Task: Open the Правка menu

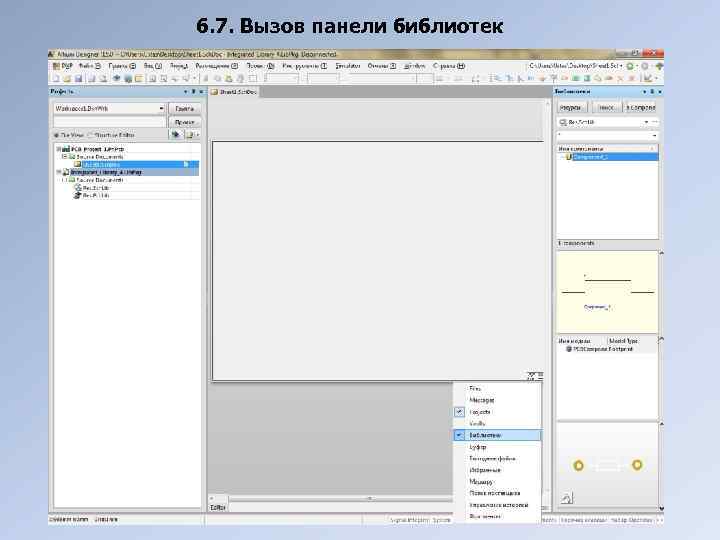Action: pos(122,66)
